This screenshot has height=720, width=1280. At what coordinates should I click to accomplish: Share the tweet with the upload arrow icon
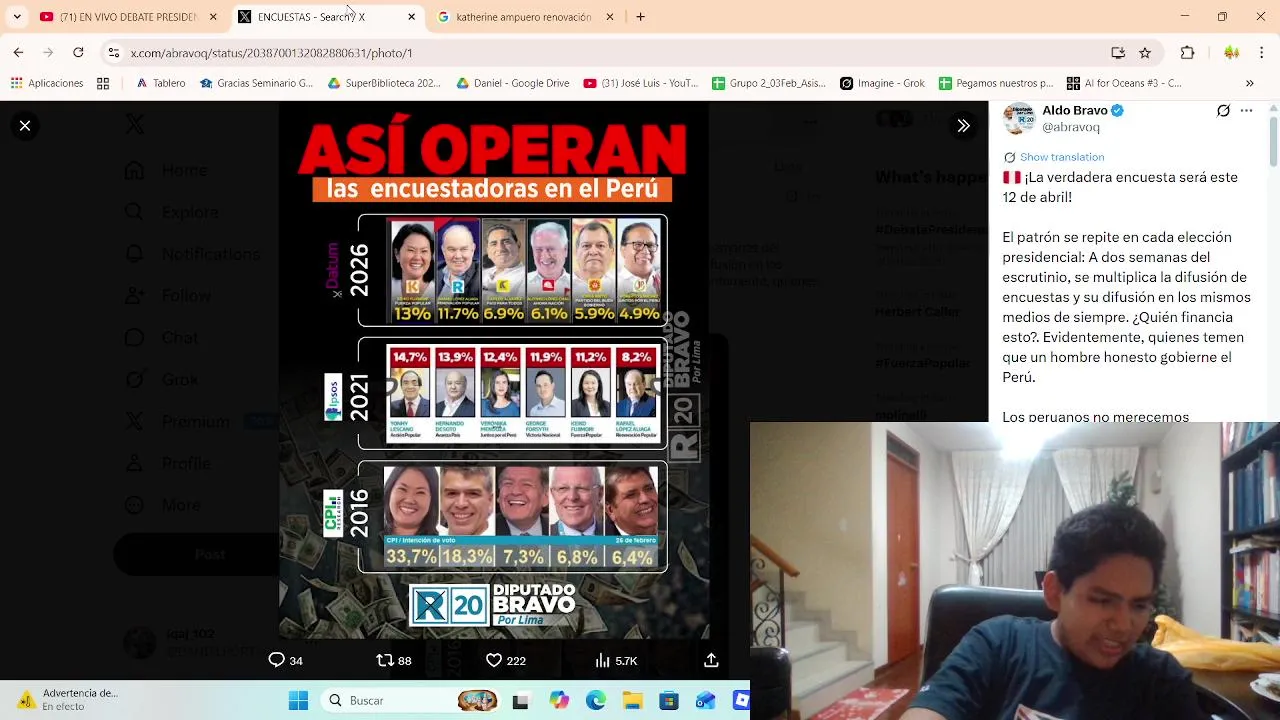point(711,661)
